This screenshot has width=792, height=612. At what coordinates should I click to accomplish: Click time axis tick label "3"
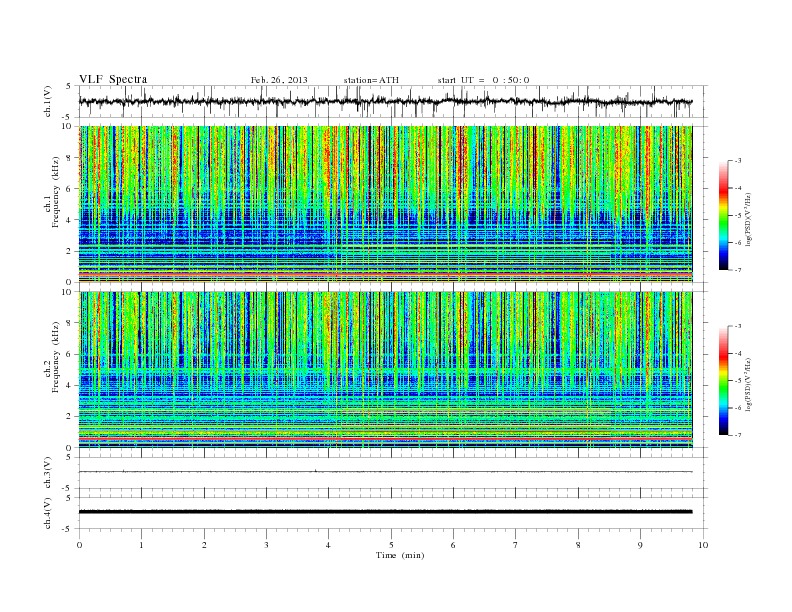pyautogui.click(x=266, y=545)
